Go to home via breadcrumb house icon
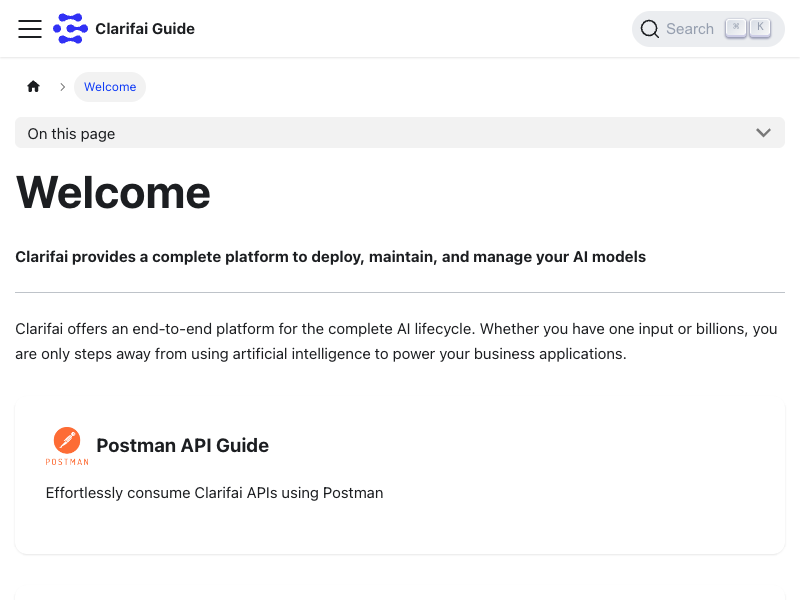The height and width of the screenshot is (600, 800). pos(34,87)
